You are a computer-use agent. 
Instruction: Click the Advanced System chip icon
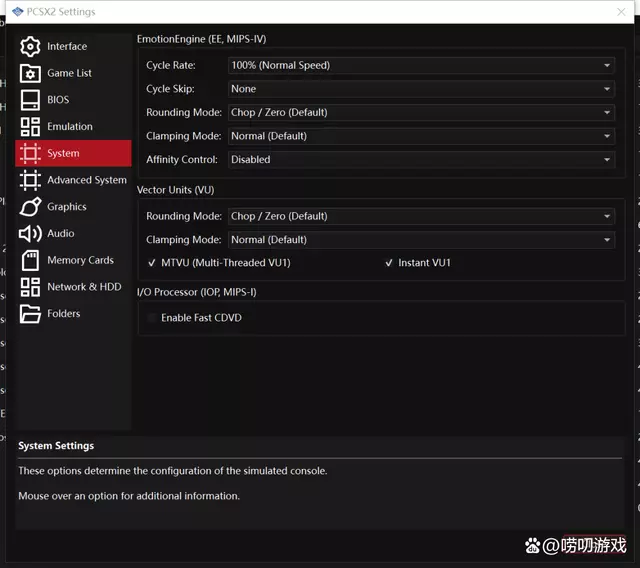tap(30, 180)
